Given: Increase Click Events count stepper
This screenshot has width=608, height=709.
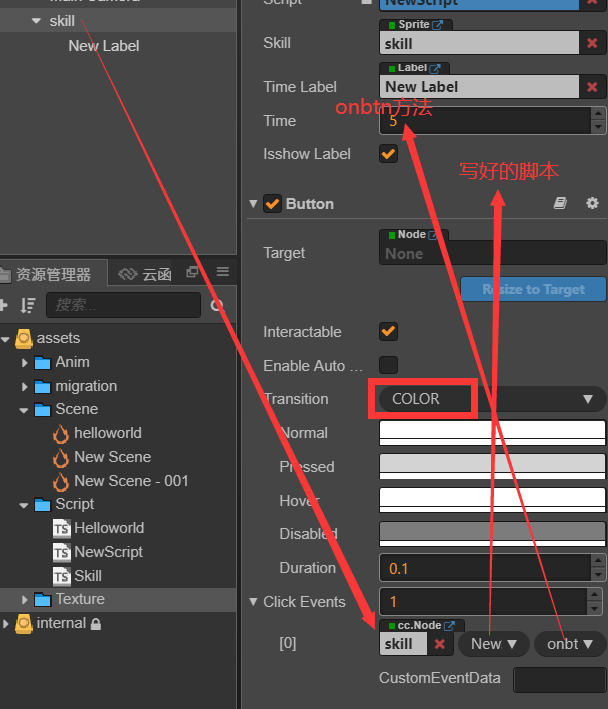Looking at the screenshot, I should click(x=594, y=595).
